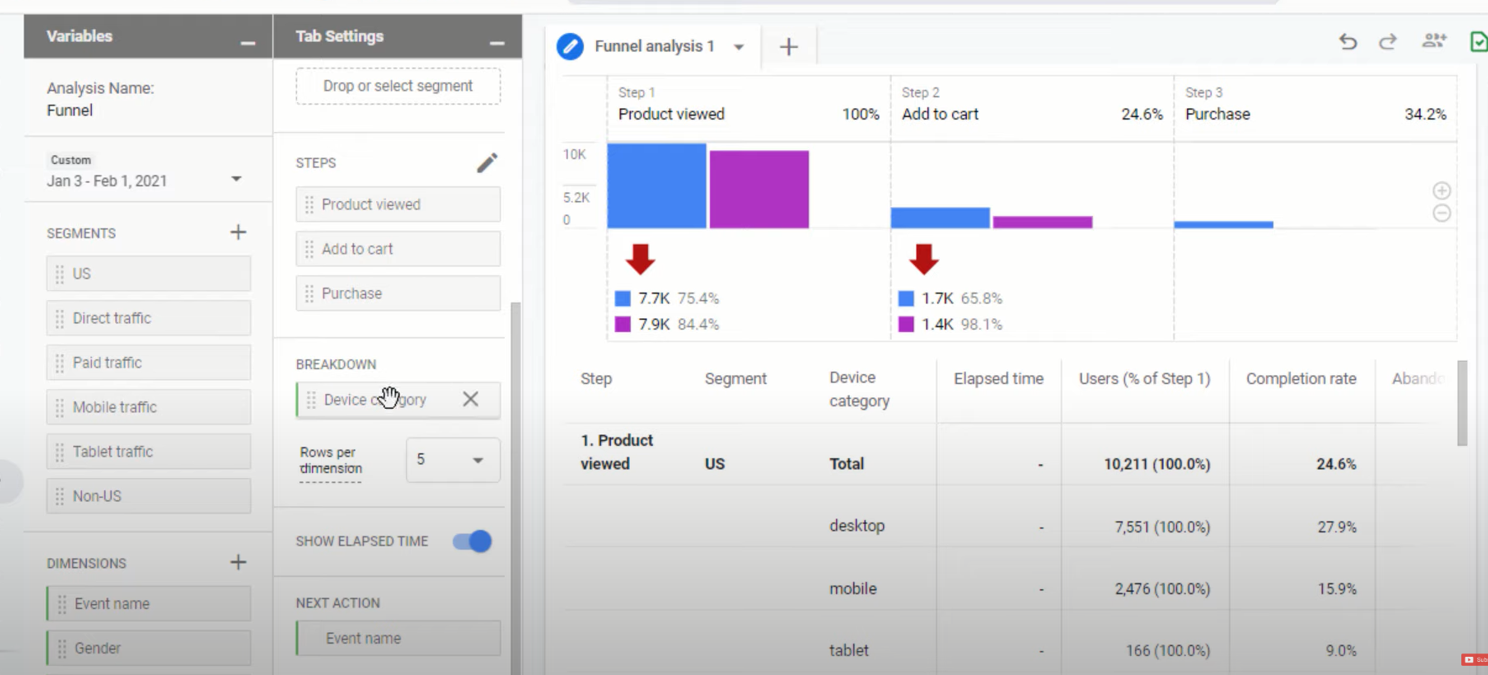Click the Drop or select segment box

pyautogui.click(x=398, y=86)
